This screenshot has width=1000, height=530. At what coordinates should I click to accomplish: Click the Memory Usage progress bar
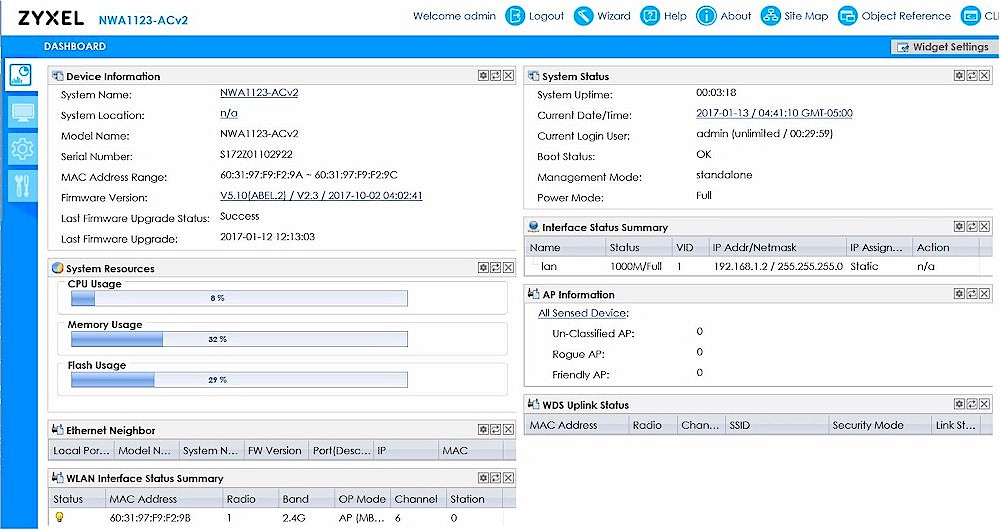(x=239, y=339)
